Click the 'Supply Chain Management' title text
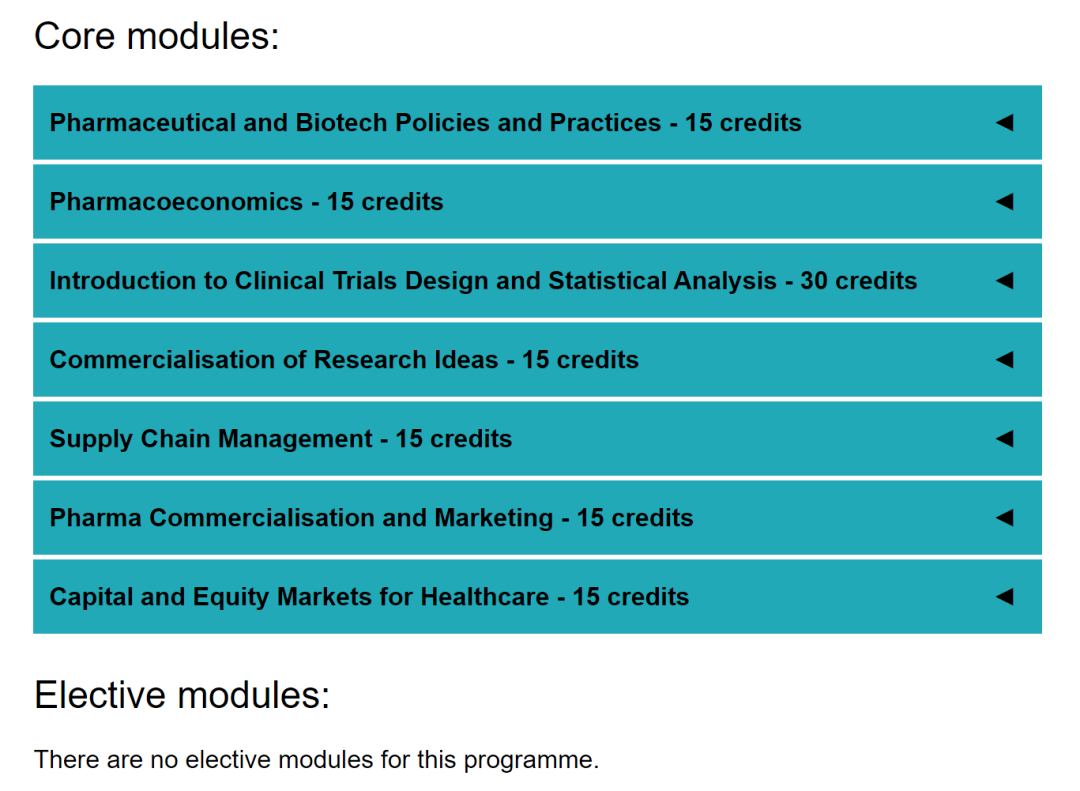 tap(211, 440)
